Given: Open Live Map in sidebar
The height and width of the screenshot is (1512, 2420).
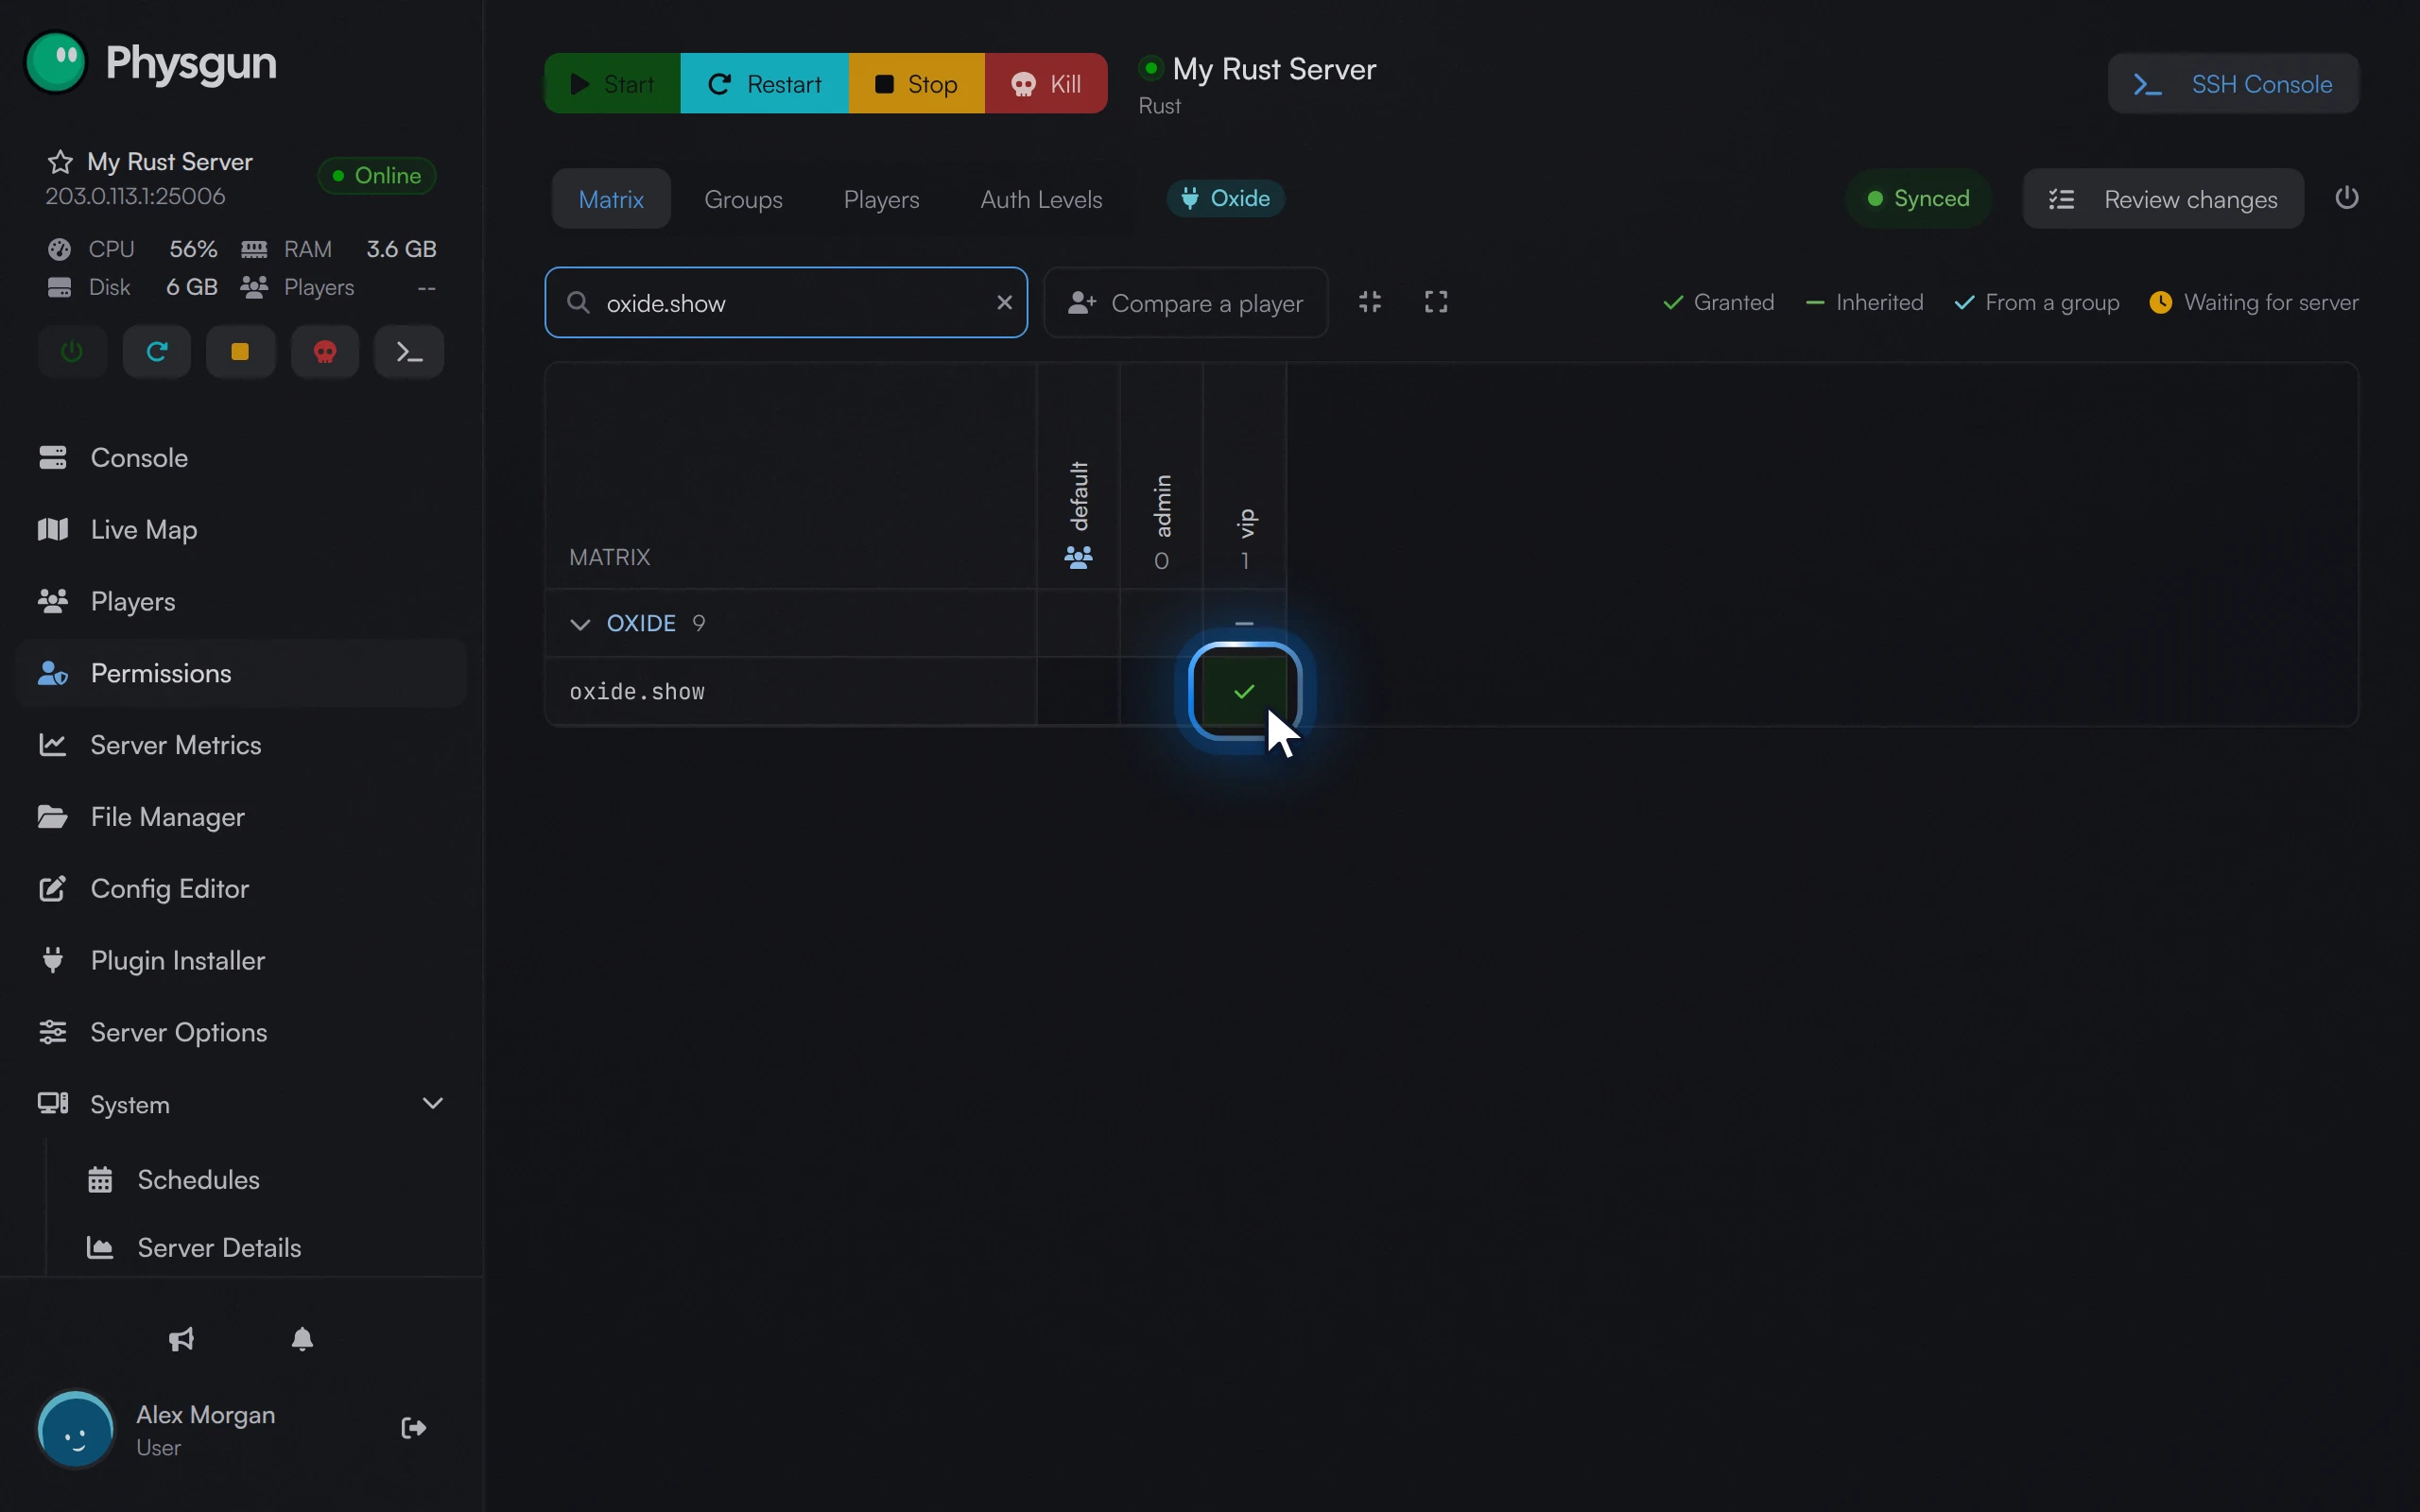Looking at the screenshot, I should [240, 529].
